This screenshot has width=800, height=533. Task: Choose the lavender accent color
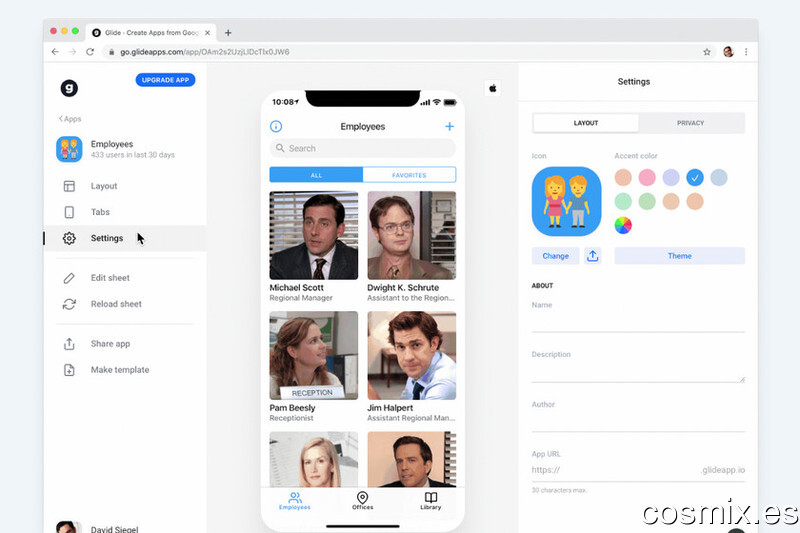tap(671, 177)
